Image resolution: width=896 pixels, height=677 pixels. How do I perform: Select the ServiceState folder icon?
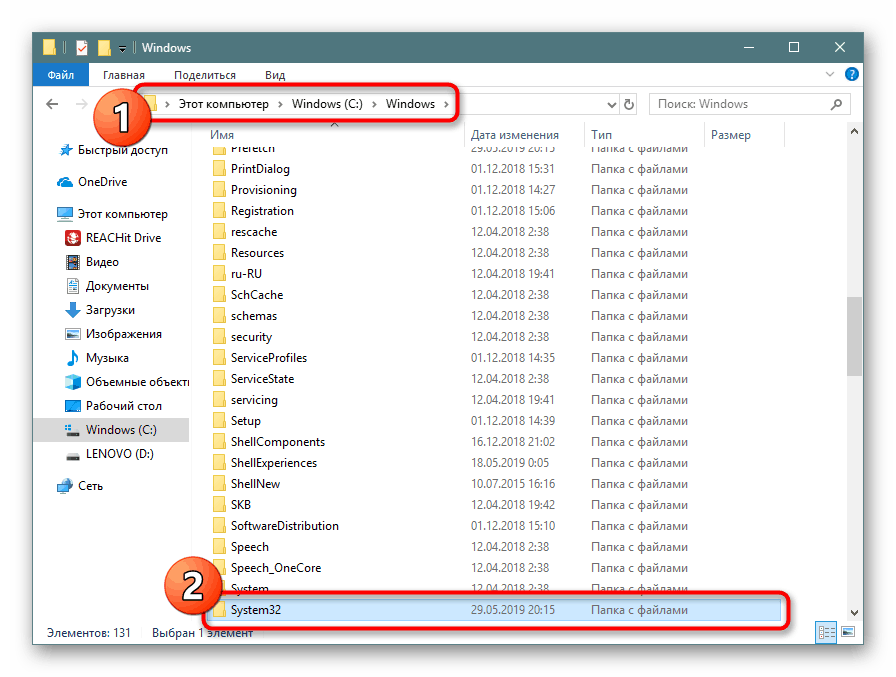point(219,379)
